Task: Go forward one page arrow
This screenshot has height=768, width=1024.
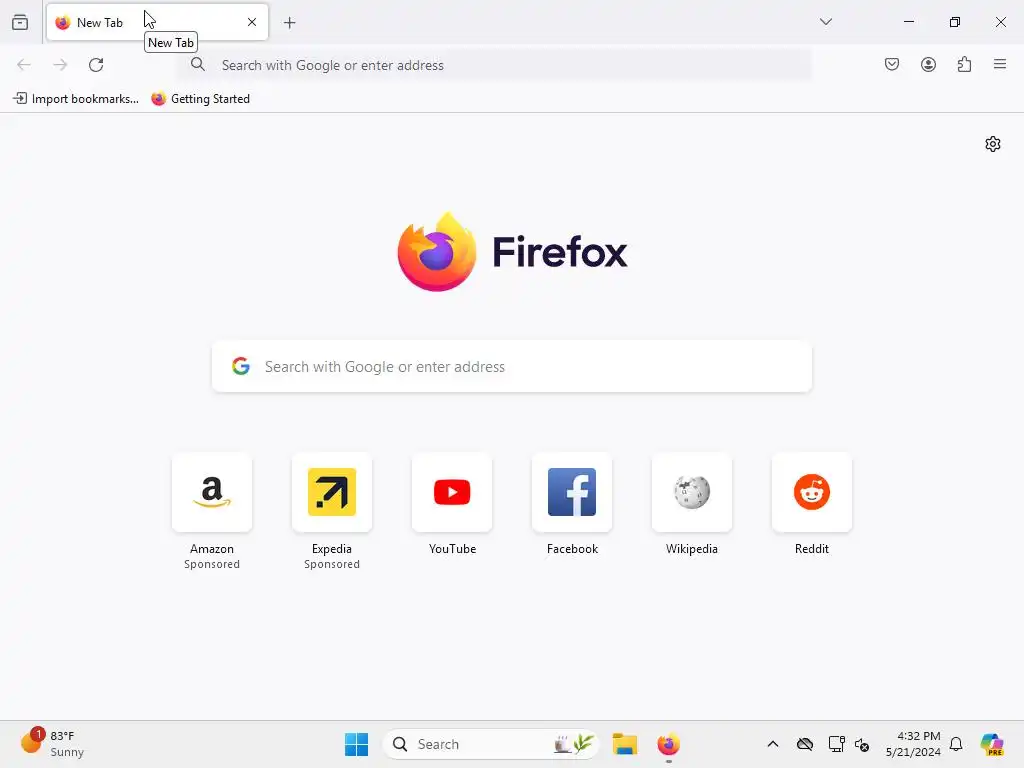Action: click(60, 65)
